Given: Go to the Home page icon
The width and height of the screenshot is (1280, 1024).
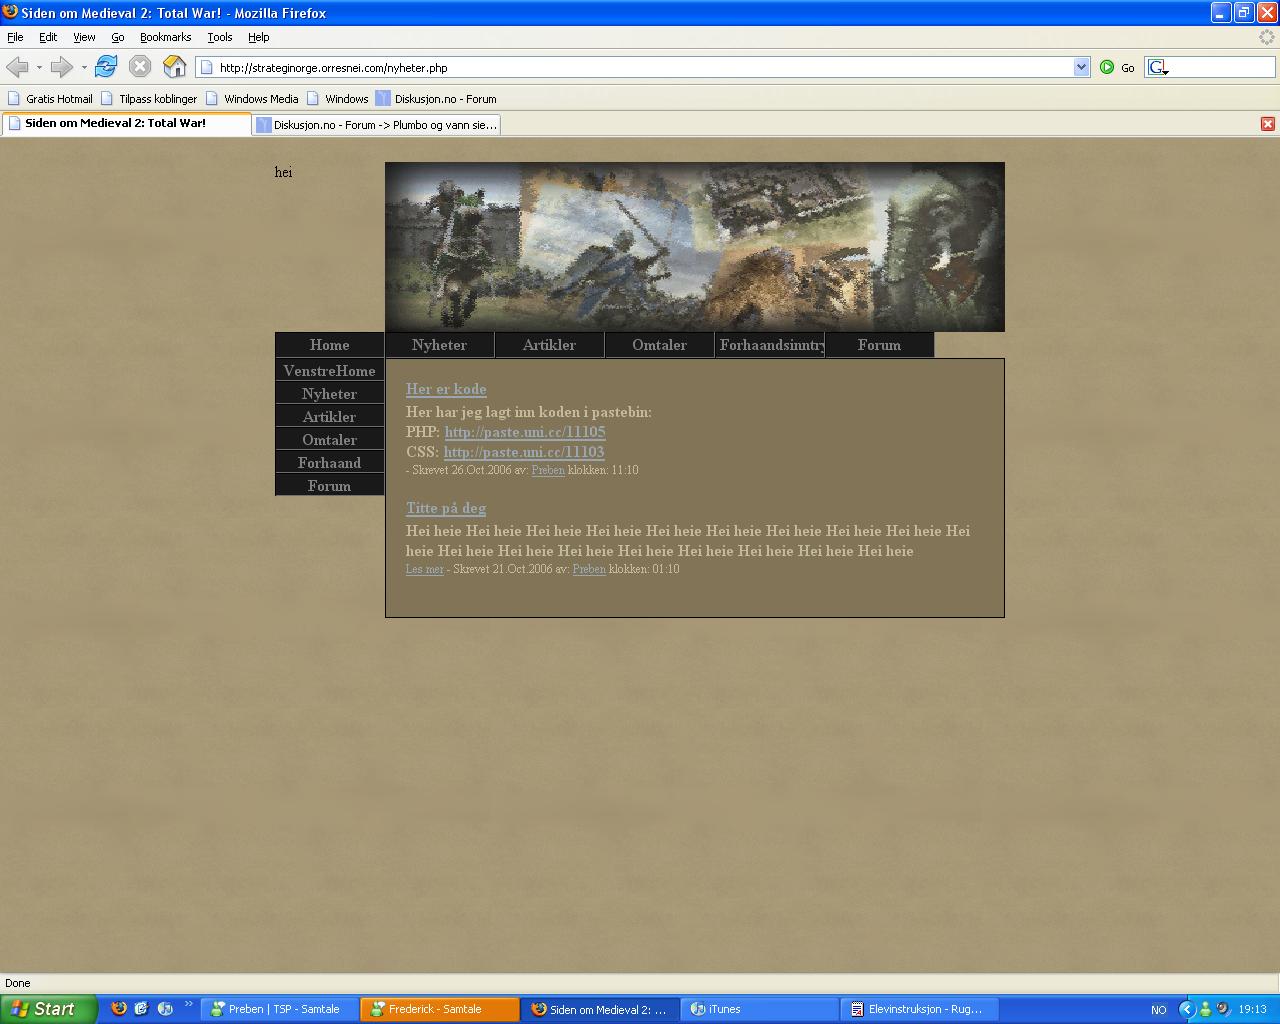Looking at the screenshot, I should [174, 67].
